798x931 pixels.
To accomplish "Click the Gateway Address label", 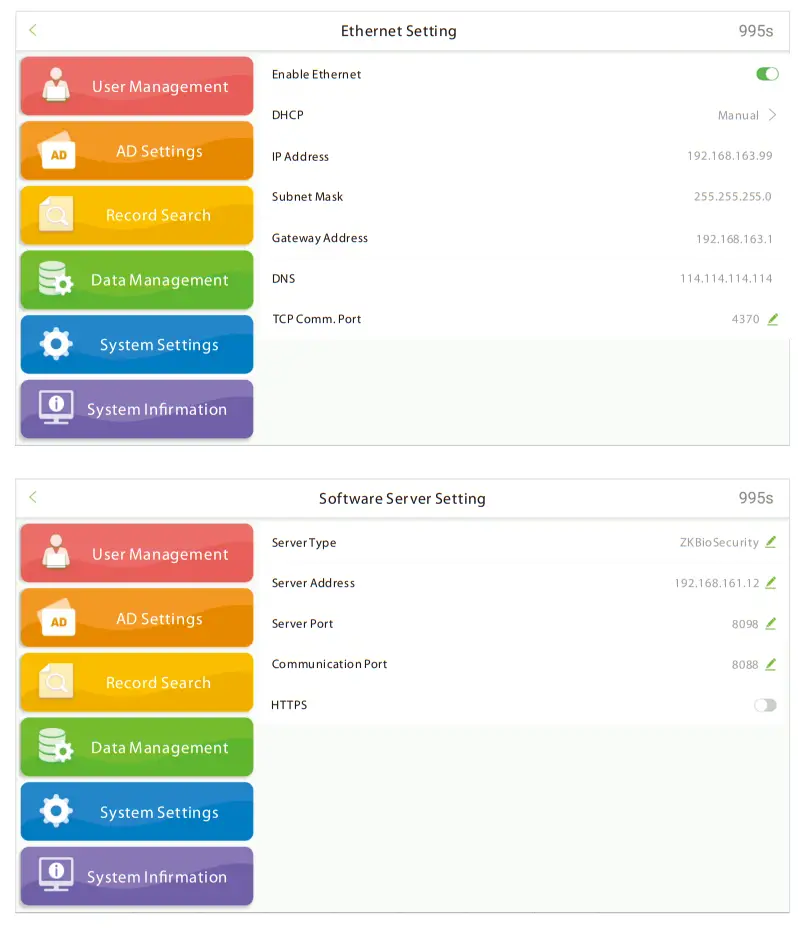I will [x=320, y=238].
